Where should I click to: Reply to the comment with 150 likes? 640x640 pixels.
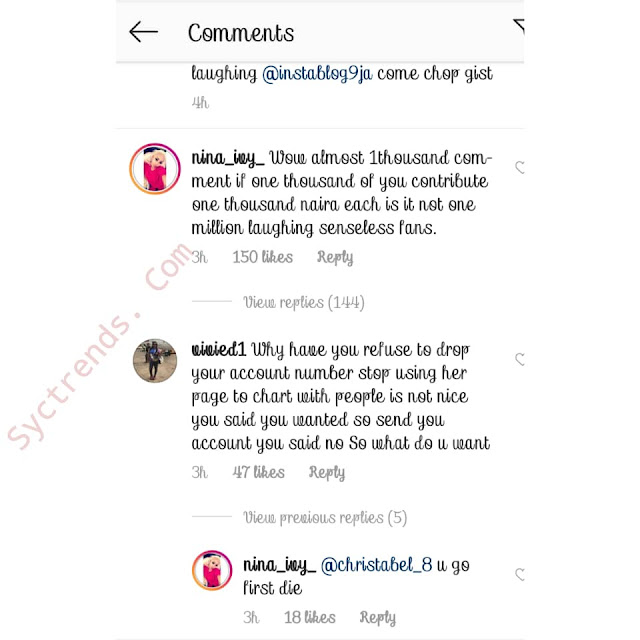pyautogui.click(x=335, y=258)
